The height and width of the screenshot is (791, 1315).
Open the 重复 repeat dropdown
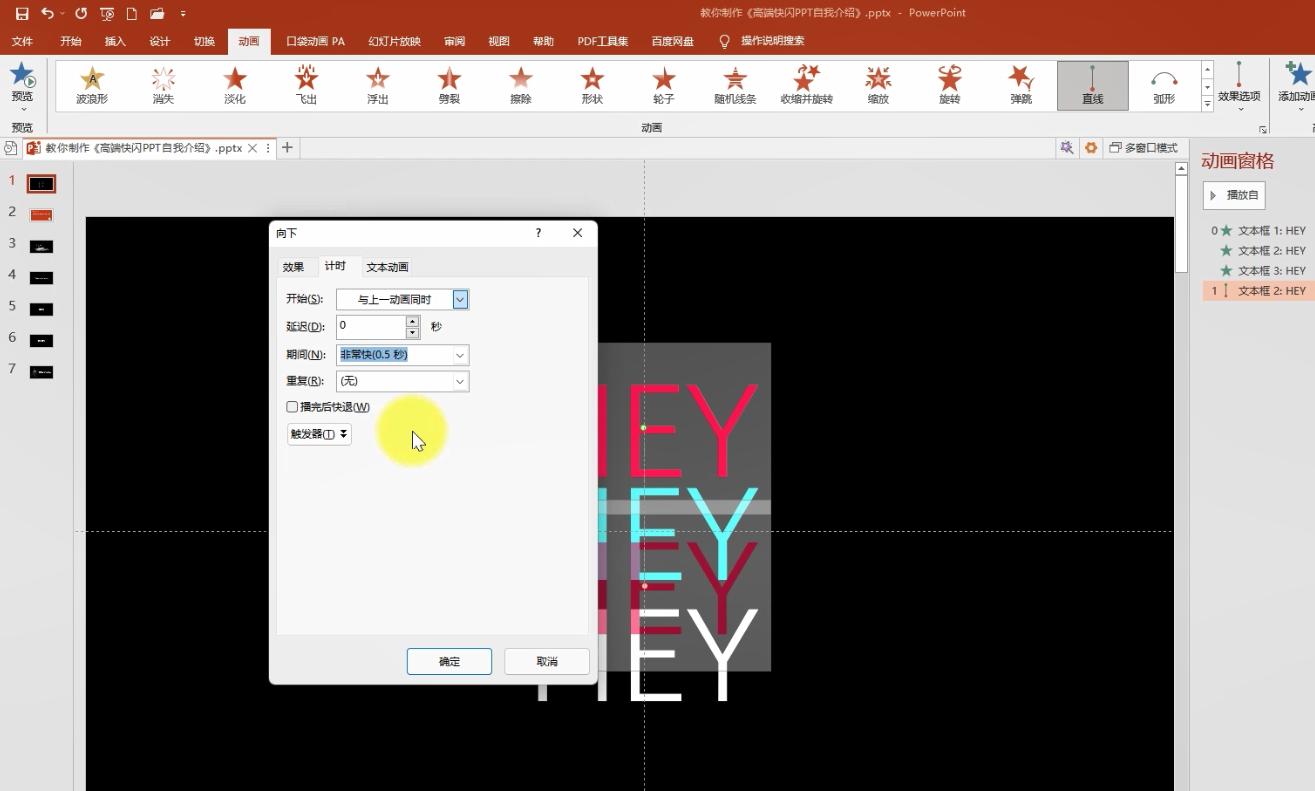tap(460, 381)
